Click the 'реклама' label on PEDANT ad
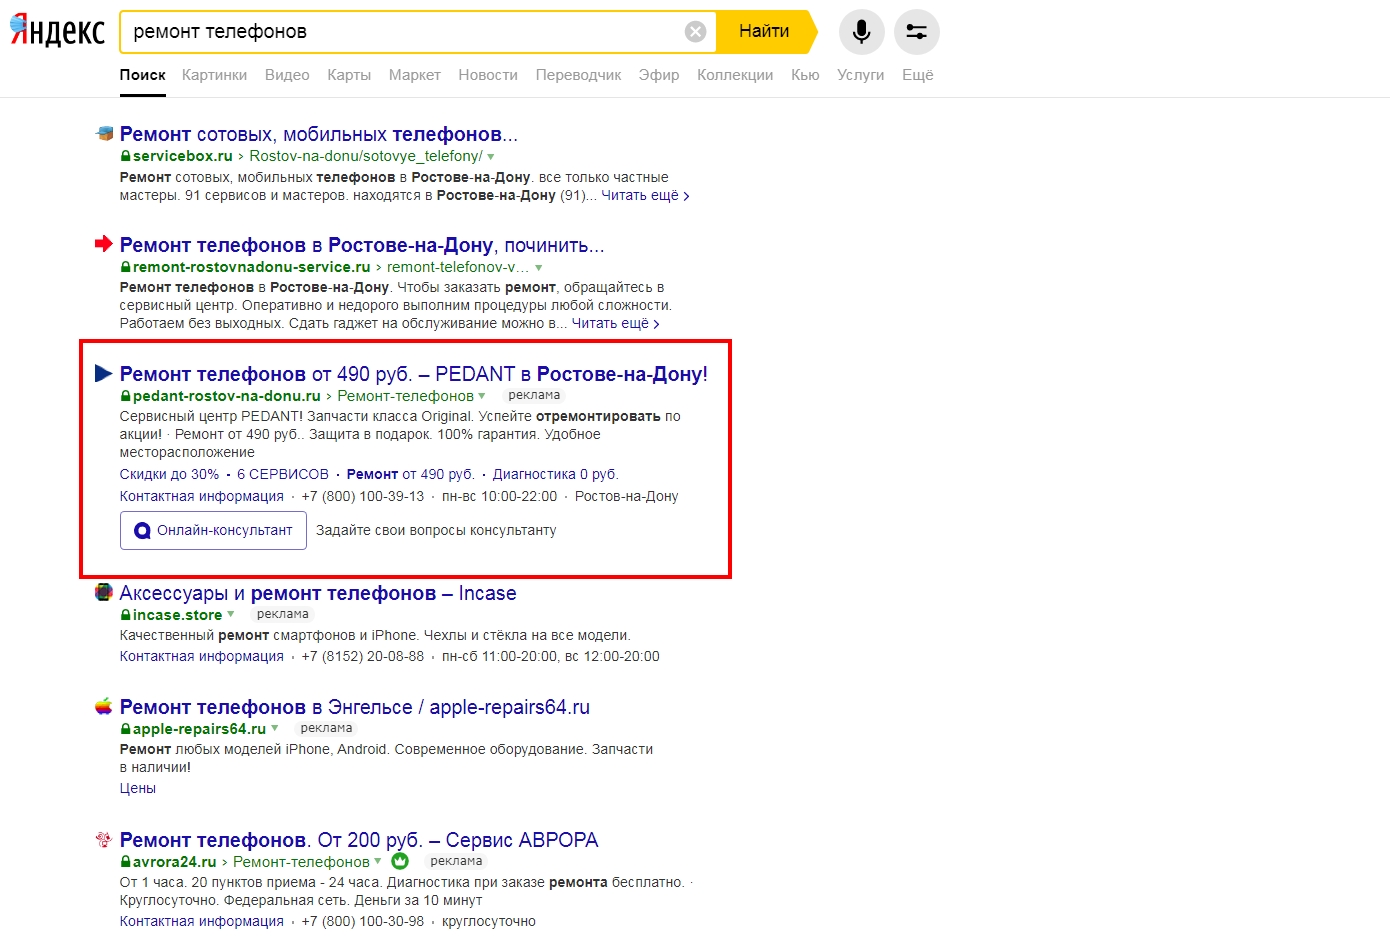Viewport: 1390px width, 936px height. [534, 396]
